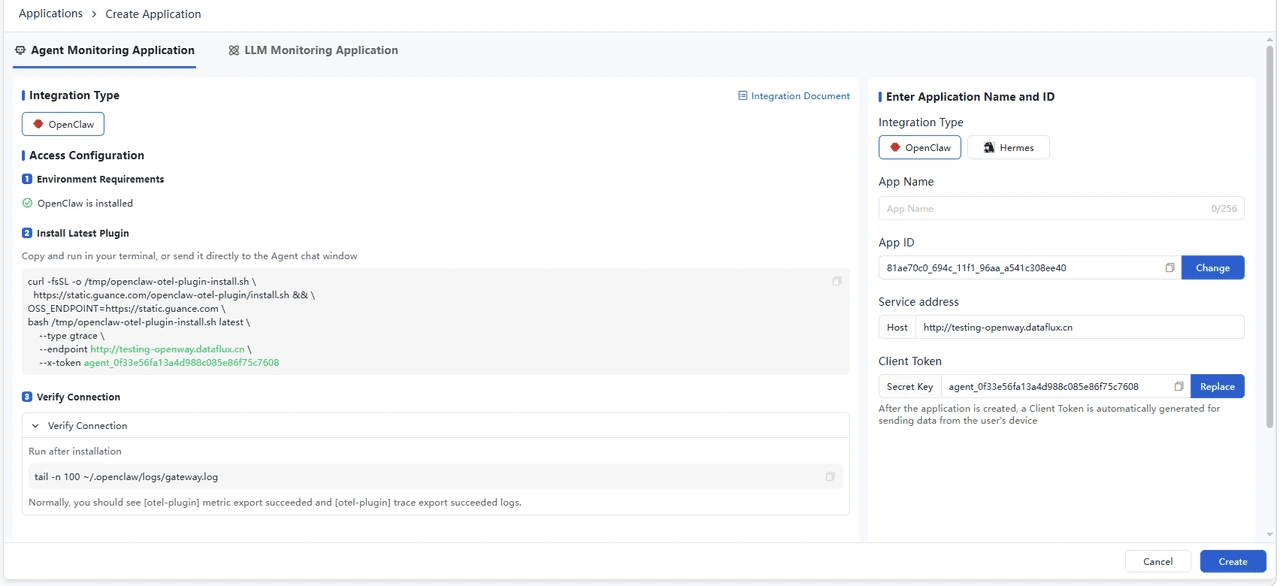Copy the App ID value
Screen dimensions: 1280x586
click(1170, 268)
